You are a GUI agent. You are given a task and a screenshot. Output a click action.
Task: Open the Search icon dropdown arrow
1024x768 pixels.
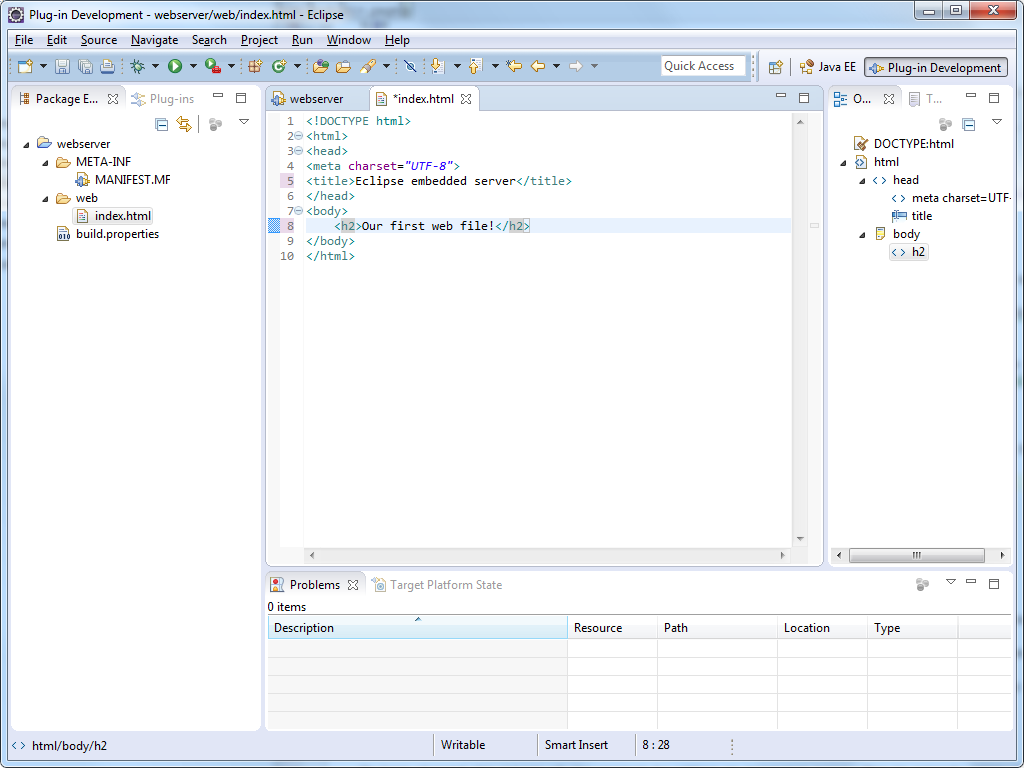386,66
